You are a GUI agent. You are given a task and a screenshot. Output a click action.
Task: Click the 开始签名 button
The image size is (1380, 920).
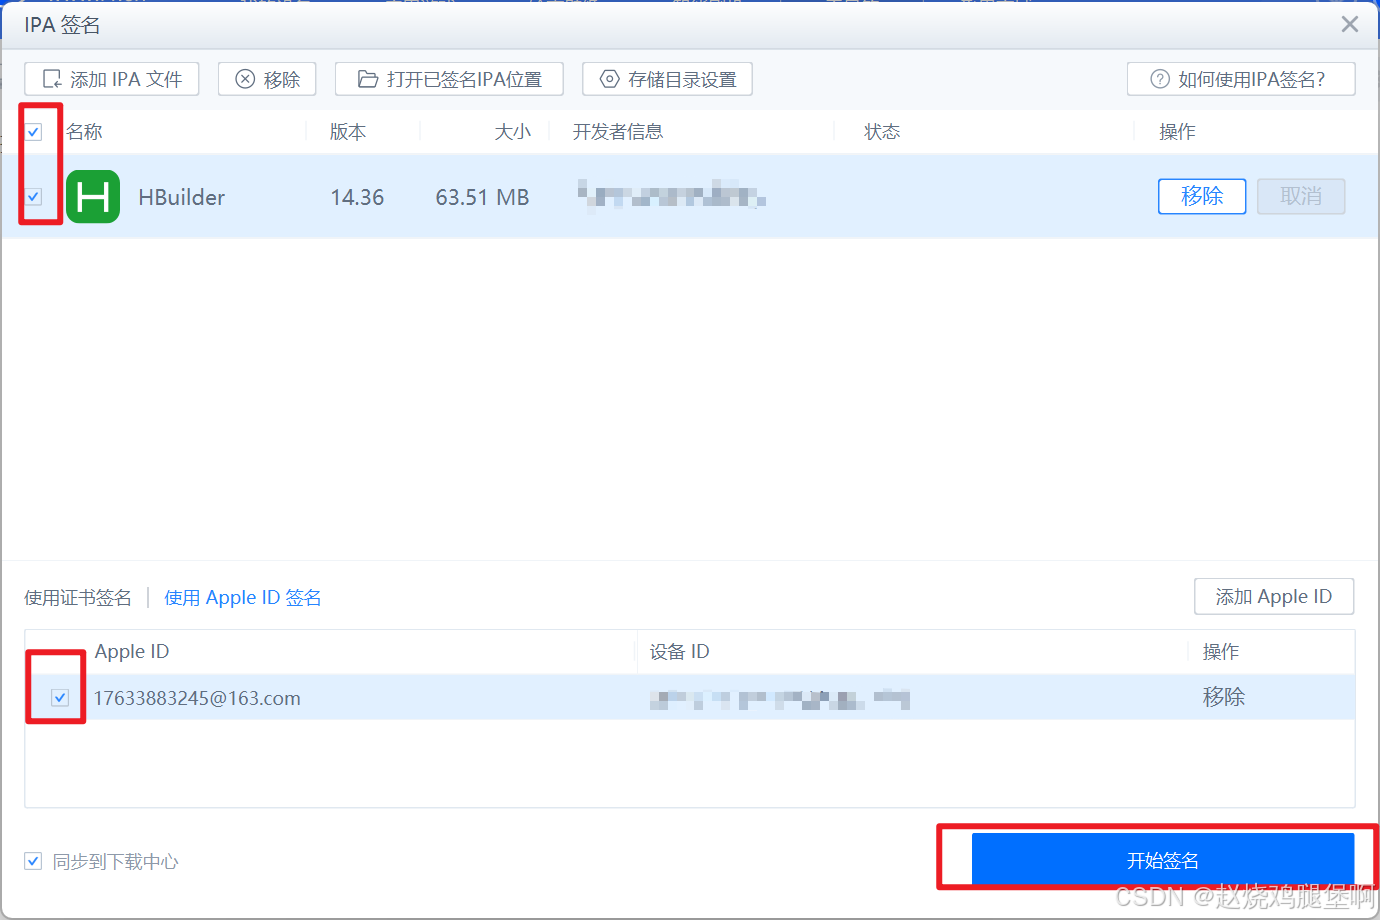pos(1163,859)
